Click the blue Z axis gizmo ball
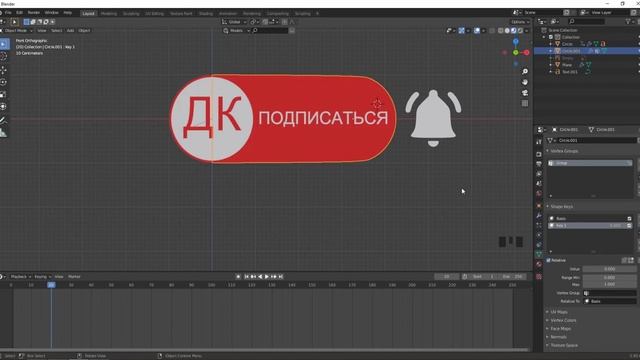640x360 pixels. [516, 42]
